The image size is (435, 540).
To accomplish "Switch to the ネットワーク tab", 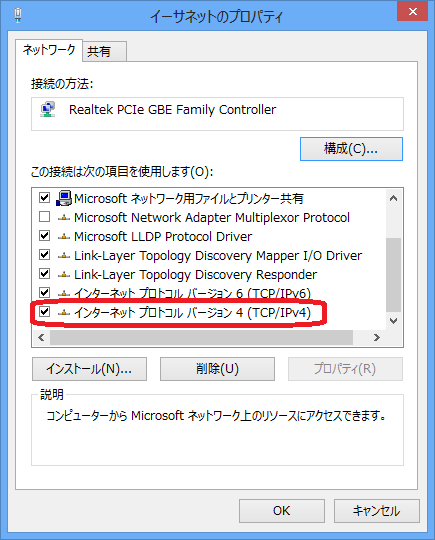I will [49, 50].
